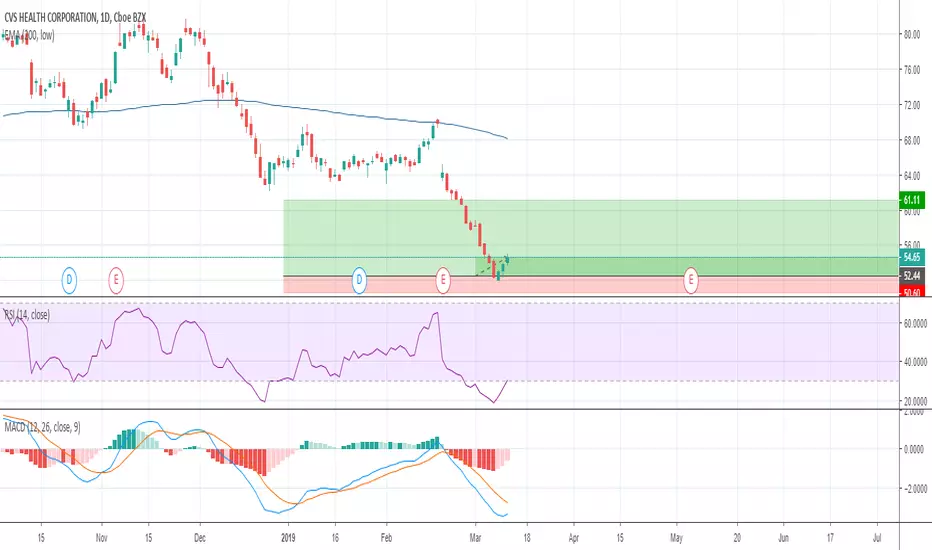Click the 80.00 price axis value
The height and width of the screenshot is (550, 932).
point(912,34)
